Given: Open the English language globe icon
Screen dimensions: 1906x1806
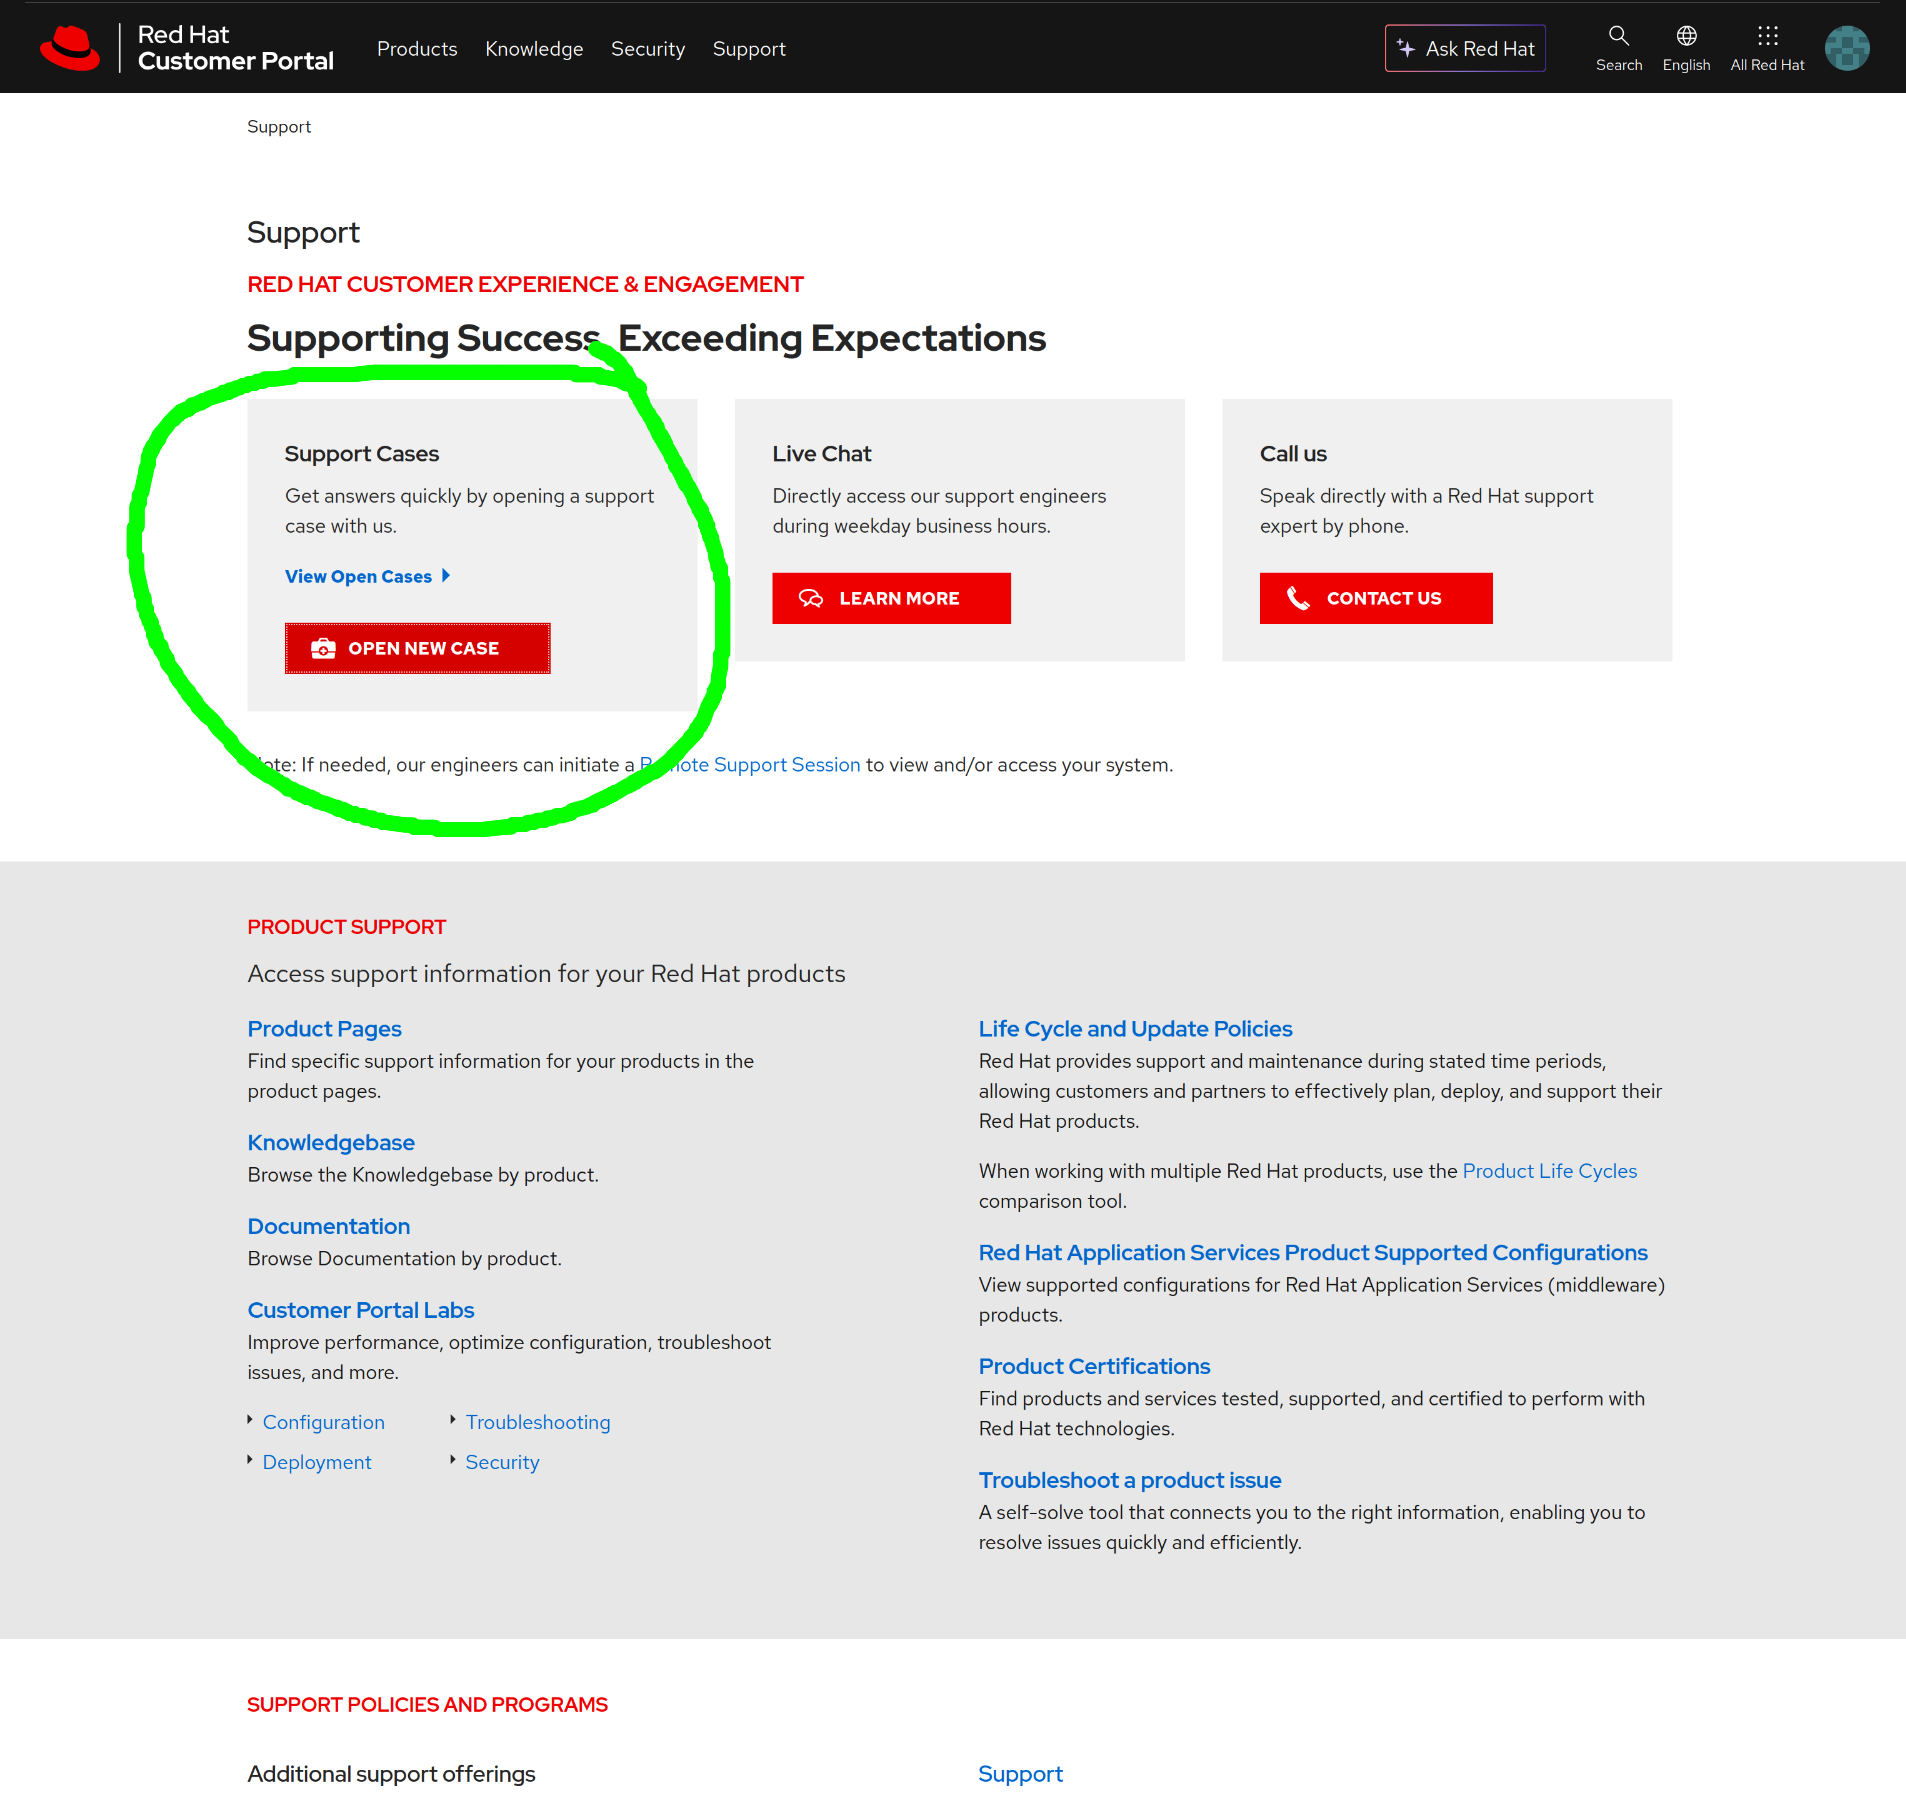Looking at the screenshot, I should click(1686, 36).
